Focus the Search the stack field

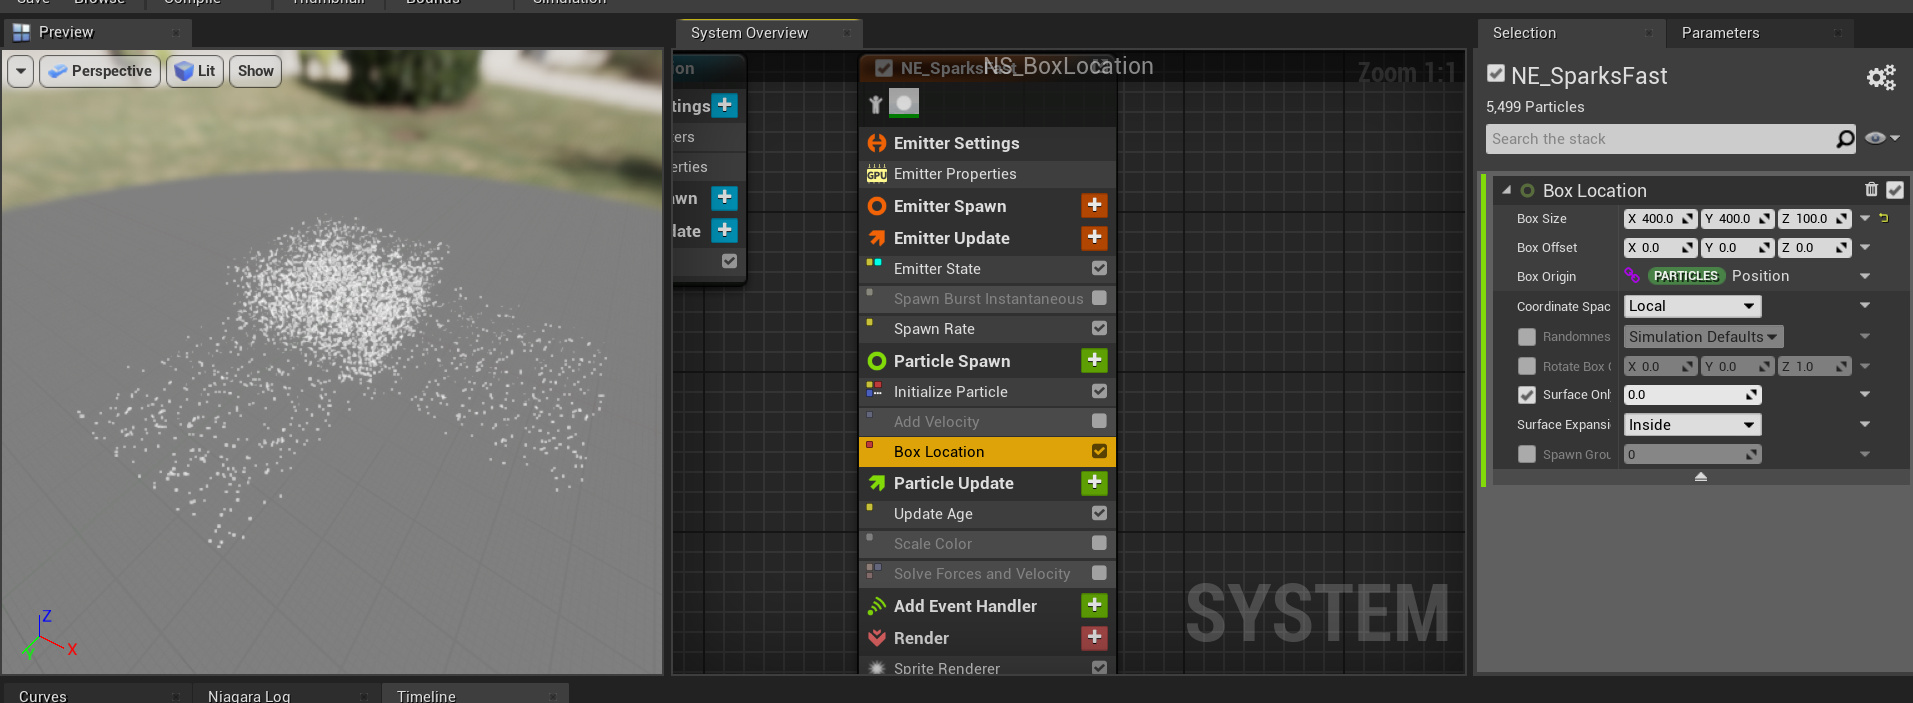tap(1660, 139)
